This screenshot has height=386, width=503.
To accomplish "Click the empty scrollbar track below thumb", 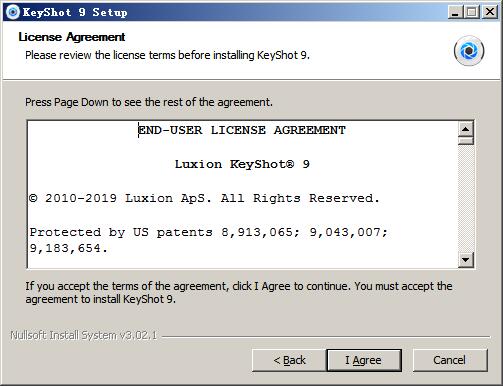I will [466, 199].
